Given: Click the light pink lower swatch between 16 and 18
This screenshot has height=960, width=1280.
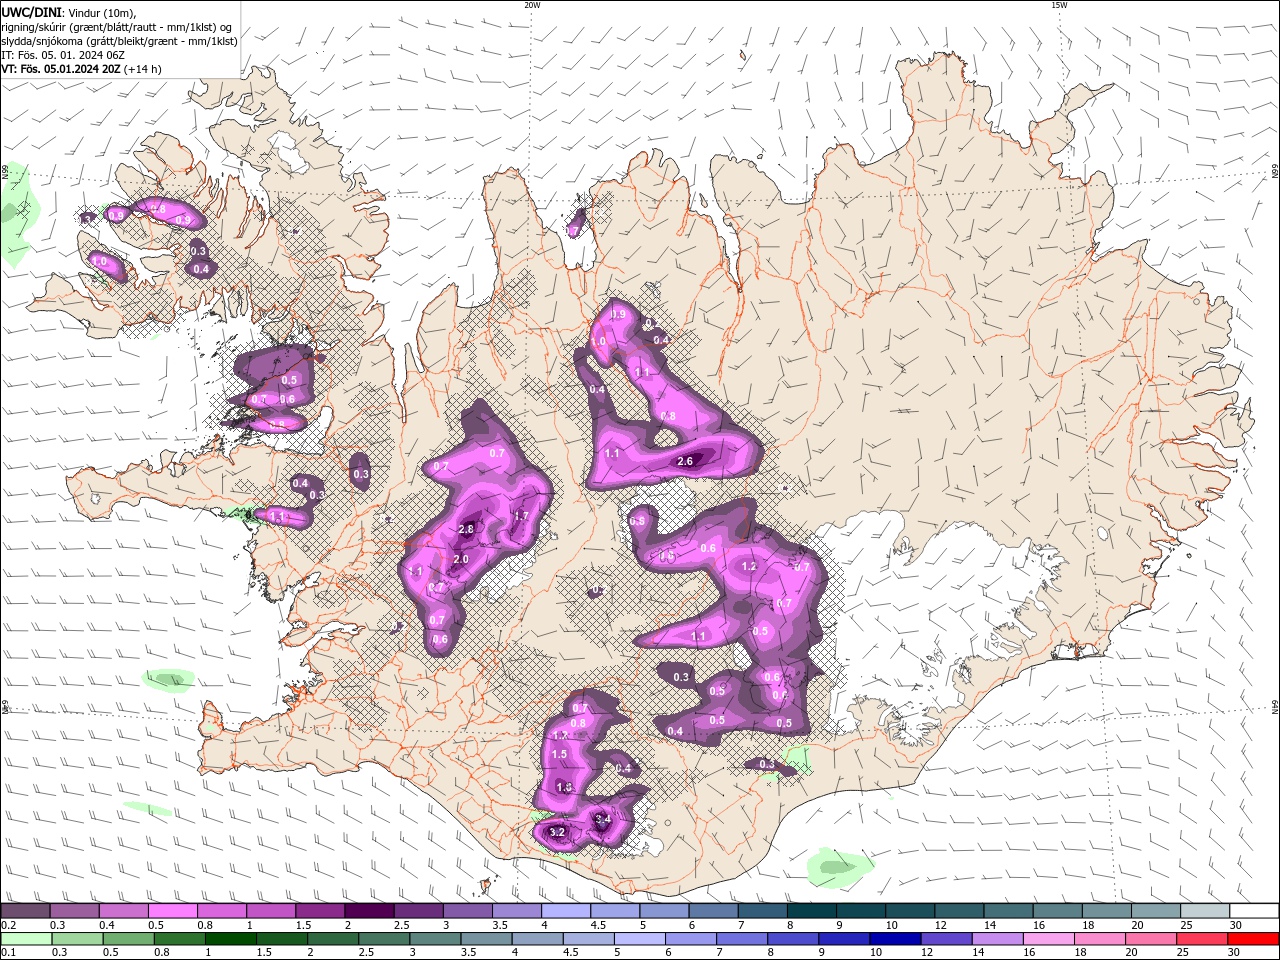Looking at the screenshot, I should [x=1048, y=939].
